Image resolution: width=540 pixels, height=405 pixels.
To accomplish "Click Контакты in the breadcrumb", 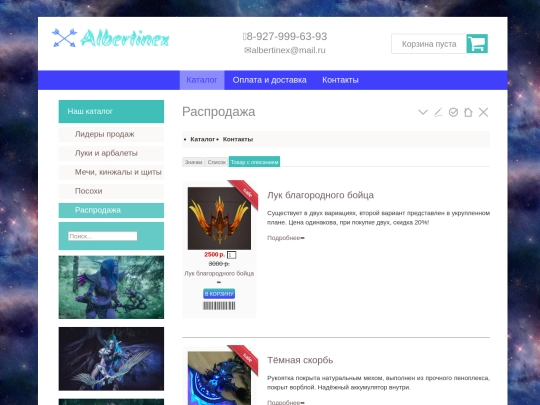I will pyautogui.click(x=238, y=139).
